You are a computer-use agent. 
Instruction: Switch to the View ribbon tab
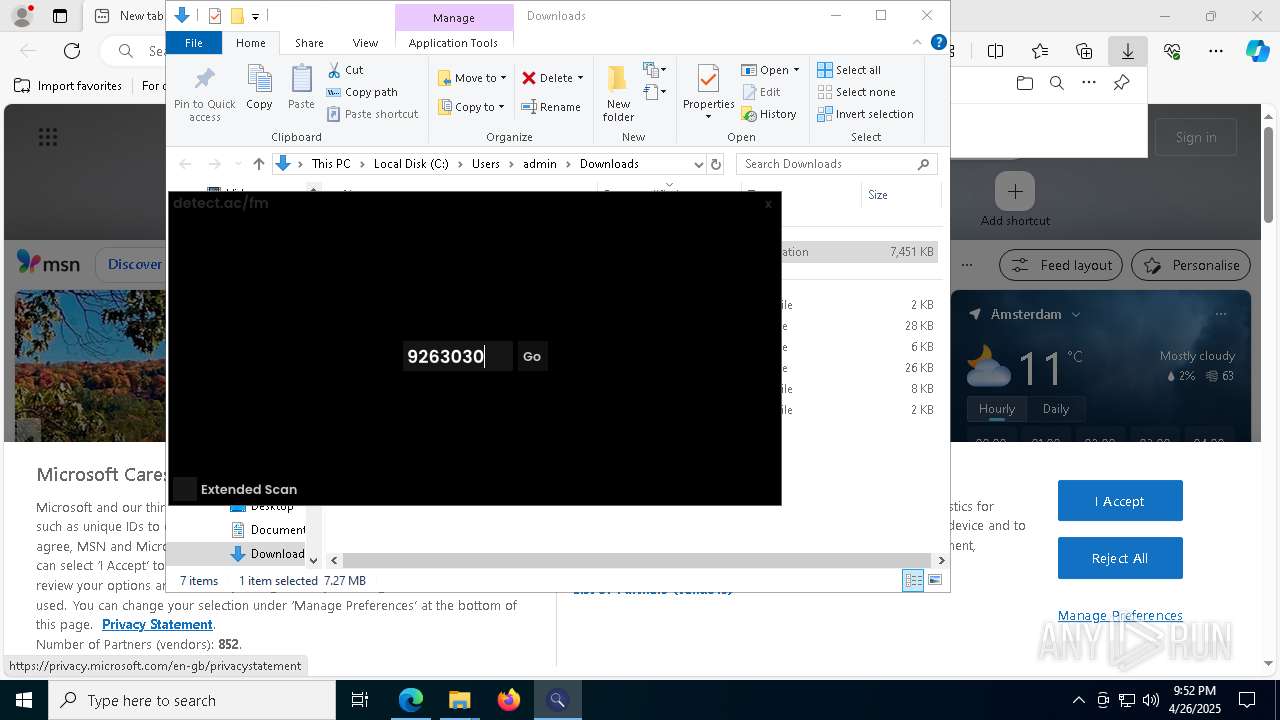[x=365, y=43]
